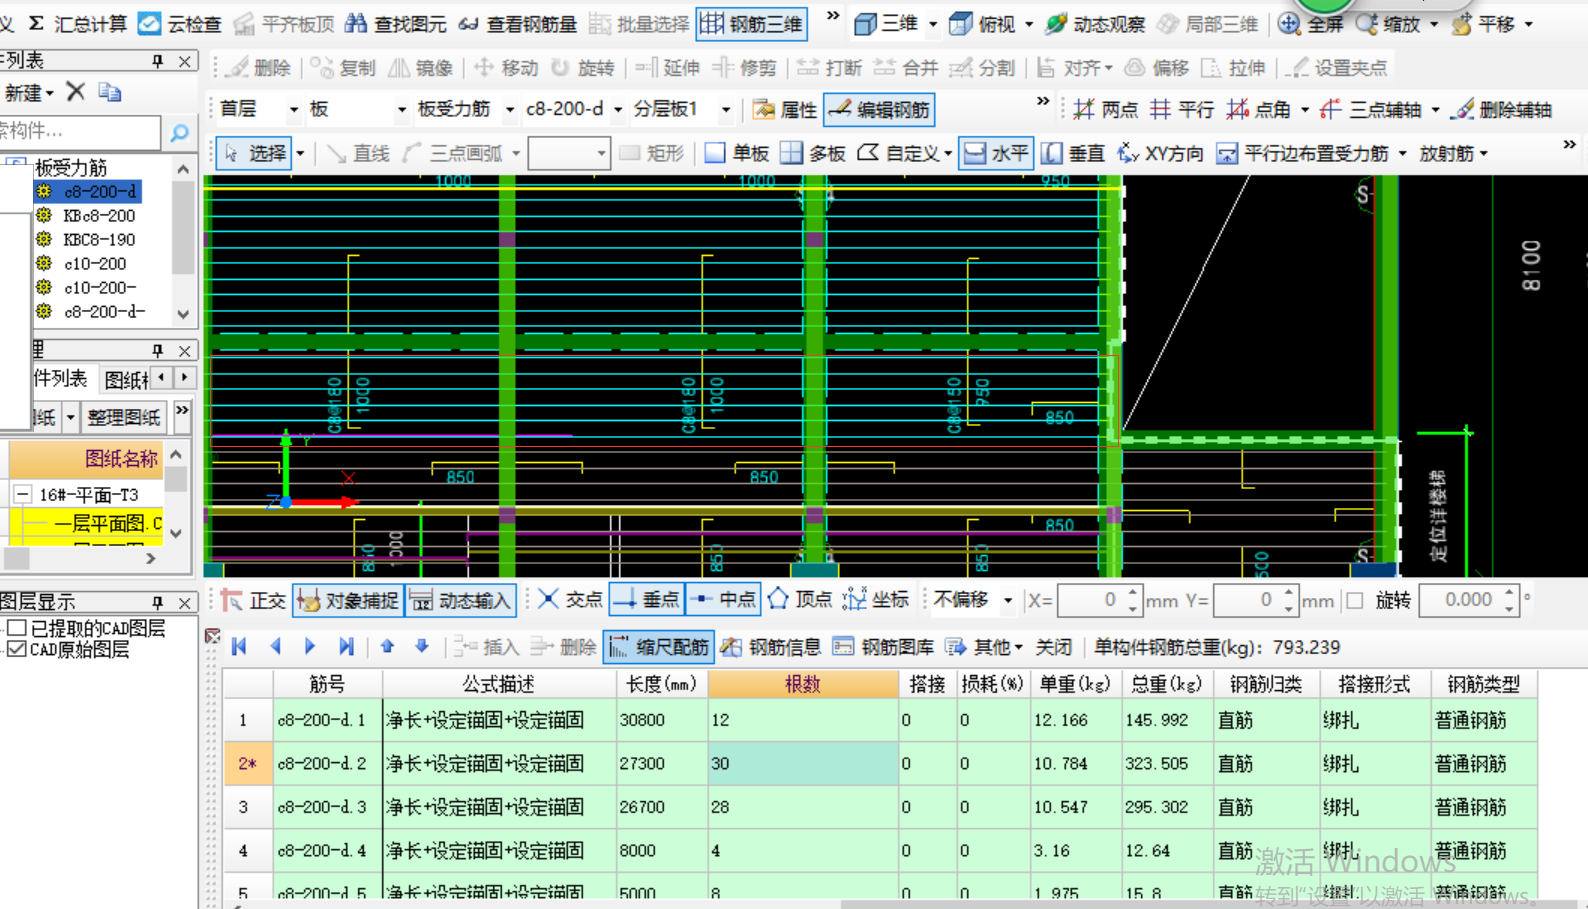Select c10-200 in component list
Screen dimensions: 1588x909
point(94,263)
